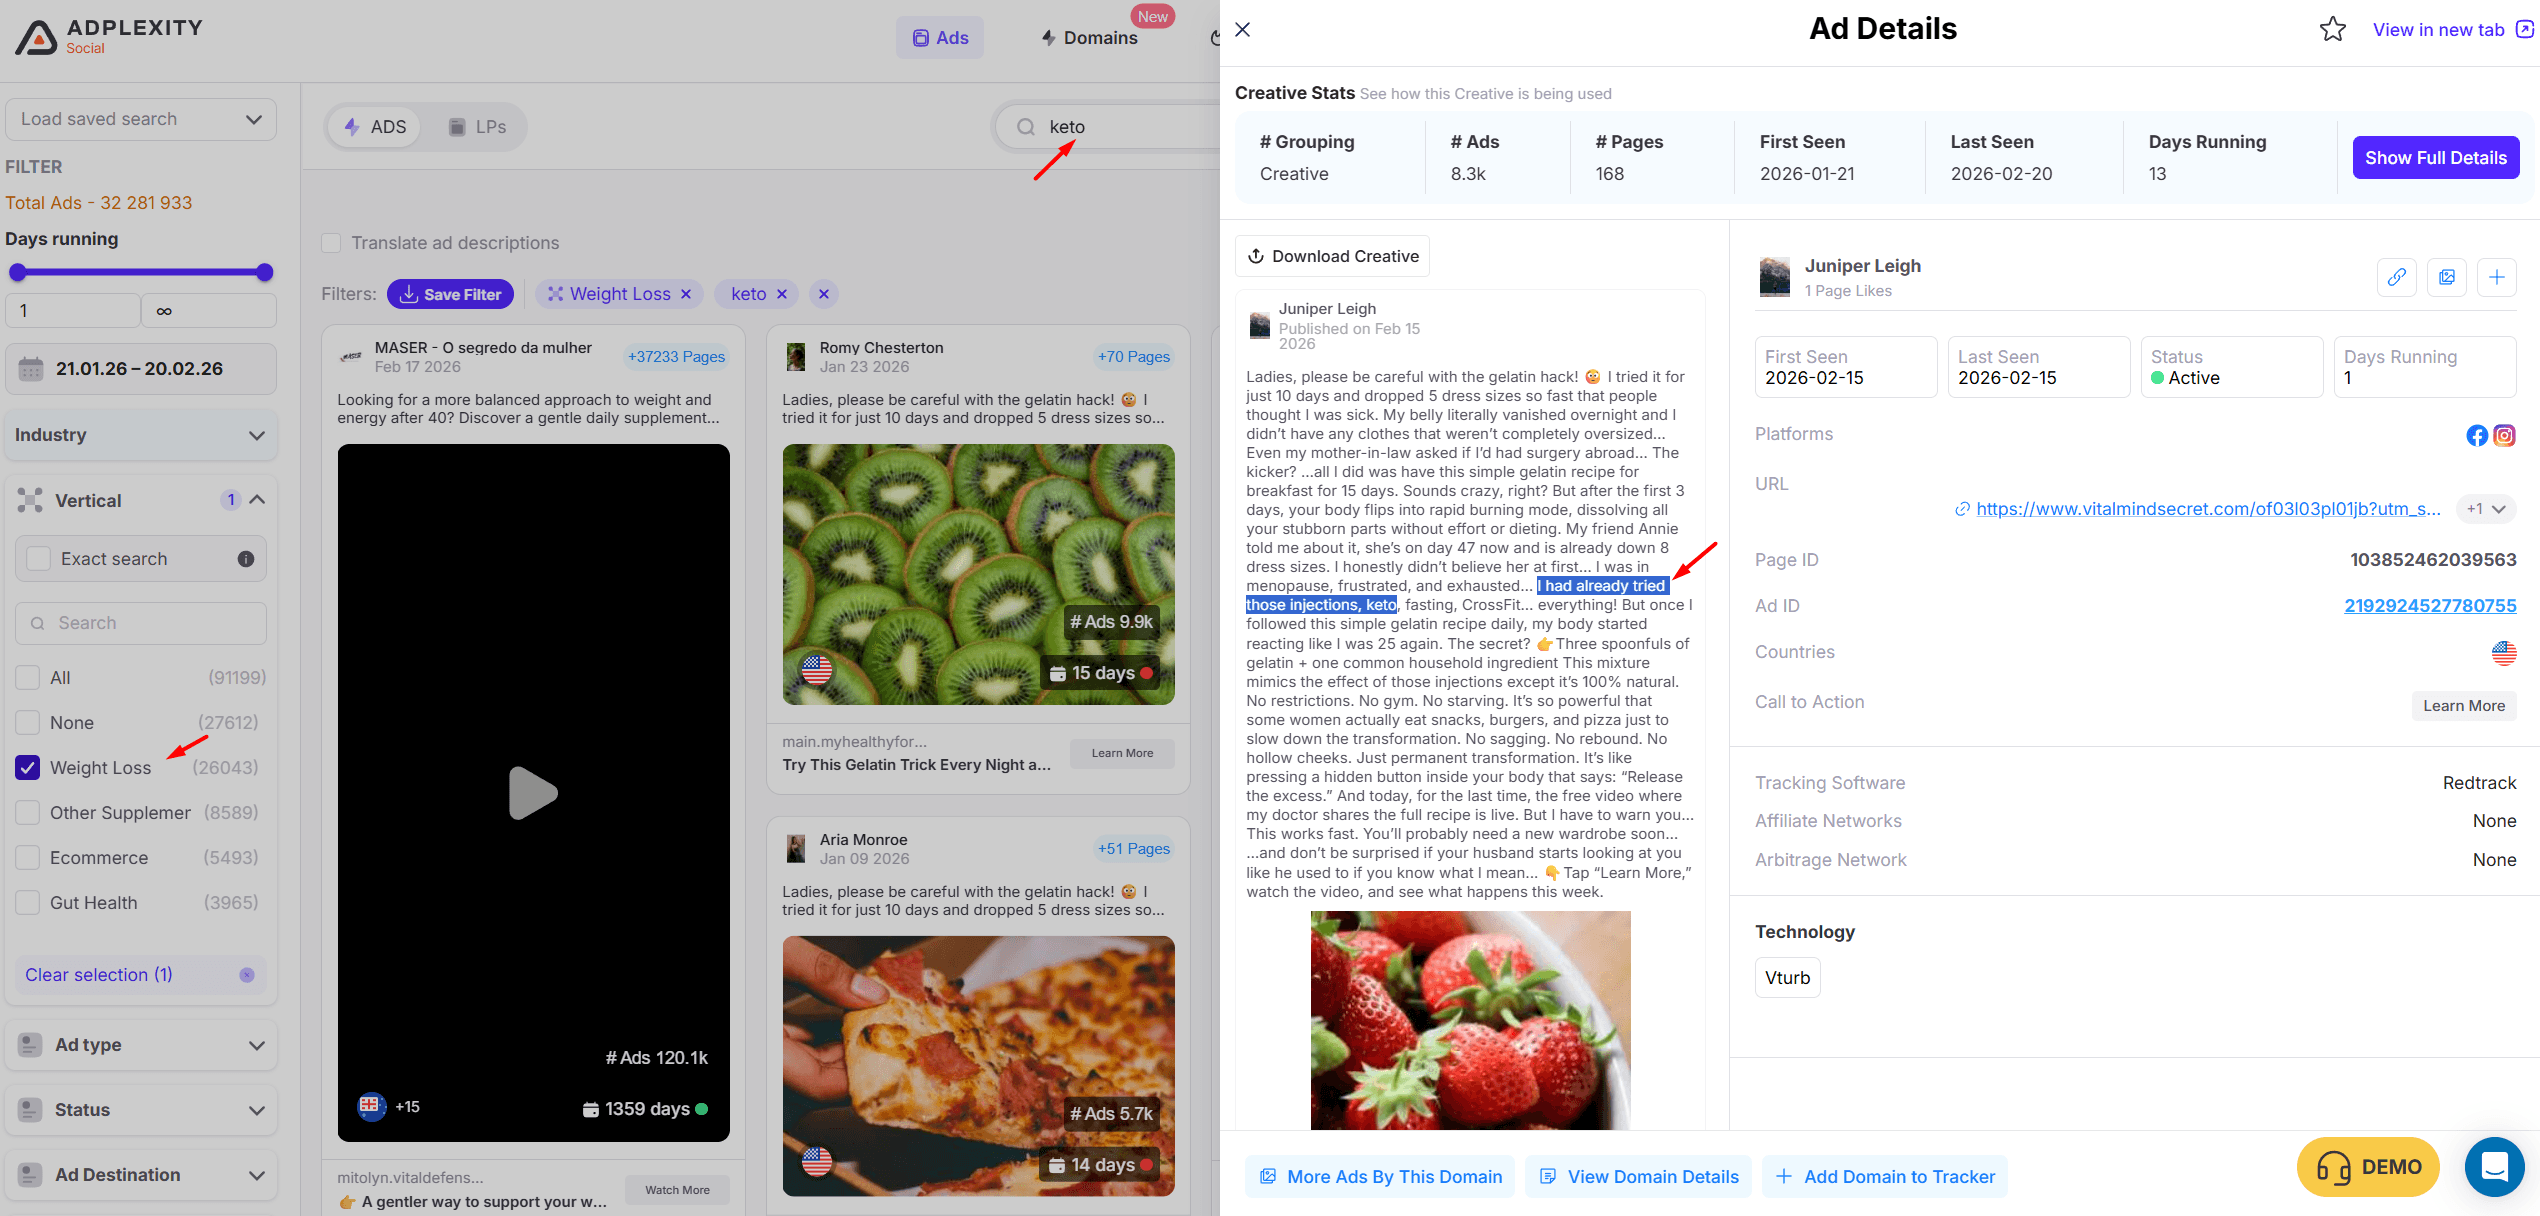Remove the keto filter tag
2540x1216 pixels.
782,294
